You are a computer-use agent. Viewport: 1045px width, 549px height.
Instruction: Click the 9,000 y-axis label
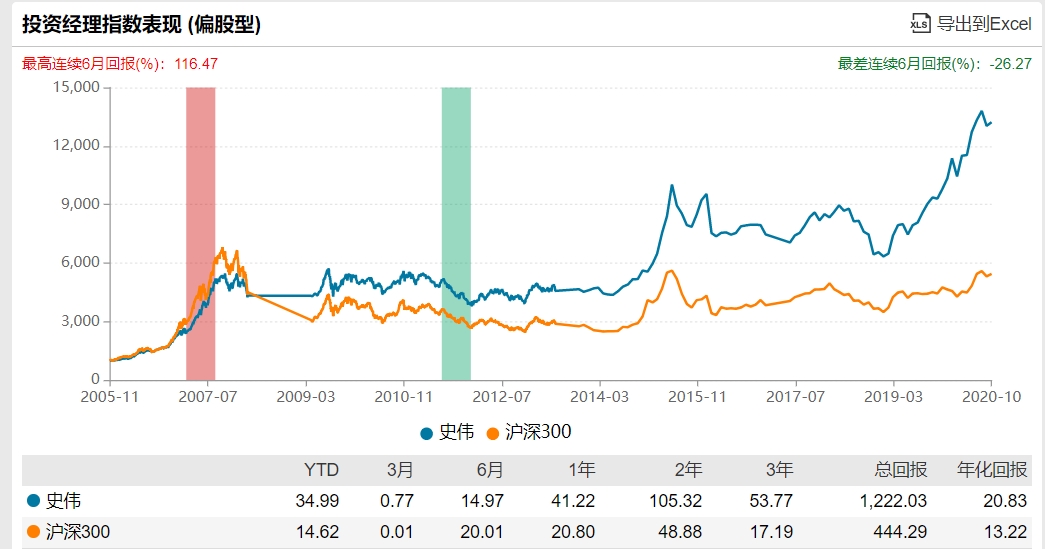pyautogui.click(x=81, y=204)
